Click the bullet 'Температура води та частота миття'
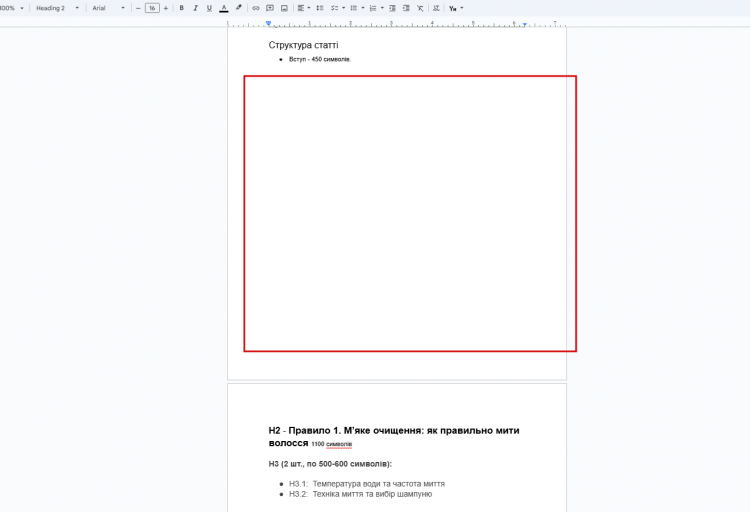Screen dimensions: 750x512 tap(378, 484)
